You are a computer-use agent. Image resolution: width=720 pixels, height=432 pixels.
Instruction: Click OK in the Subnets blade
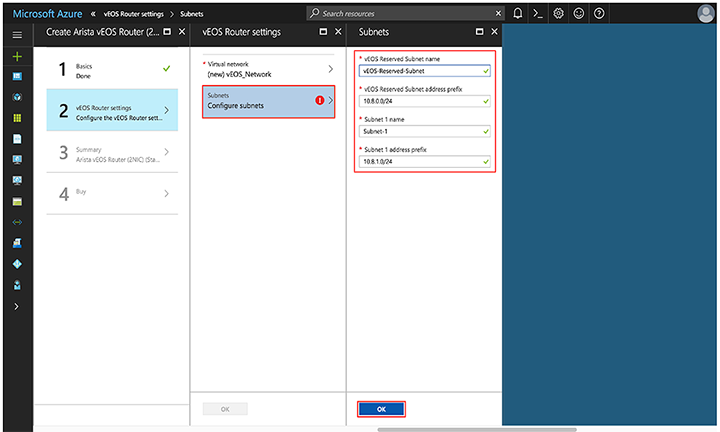click(x=381, y=409)
